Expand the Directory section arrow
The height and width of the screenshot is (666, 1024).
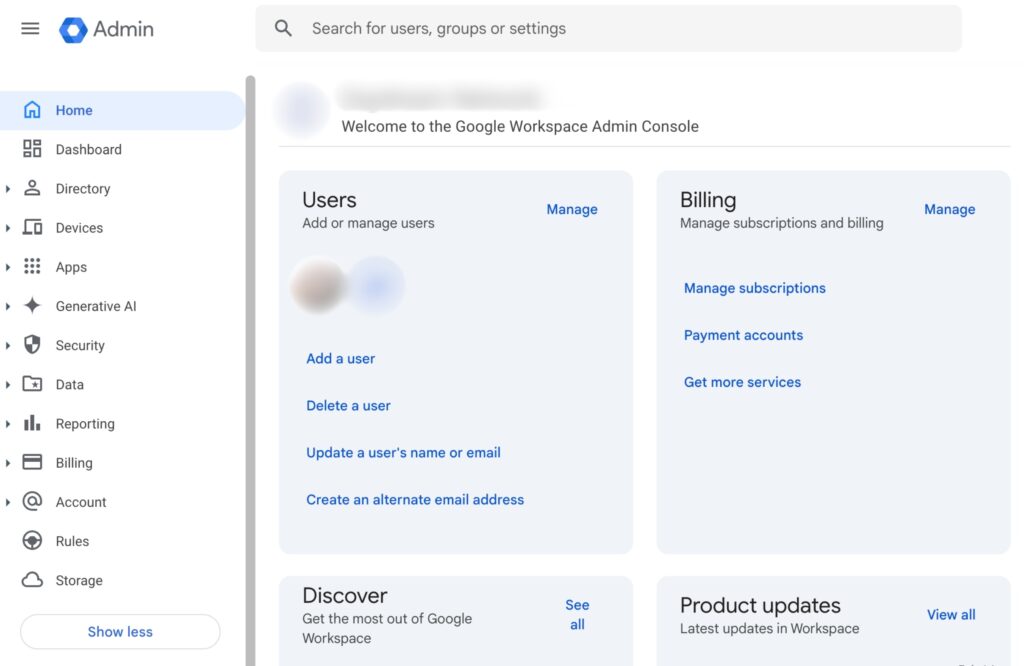[x=8, y=189]
